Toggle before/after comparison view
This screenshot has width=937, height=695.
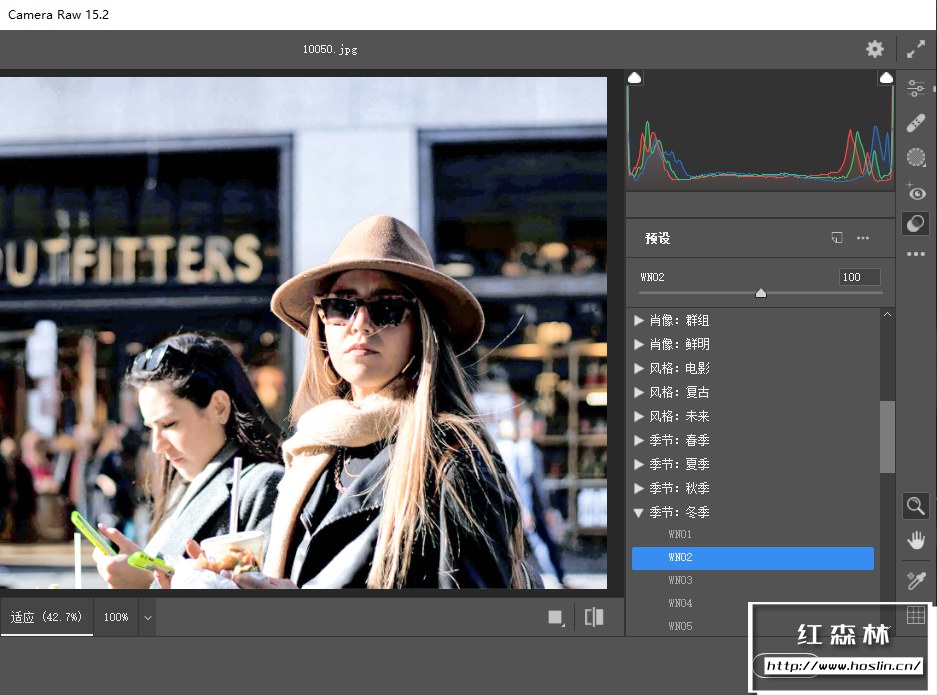point(594,617)
